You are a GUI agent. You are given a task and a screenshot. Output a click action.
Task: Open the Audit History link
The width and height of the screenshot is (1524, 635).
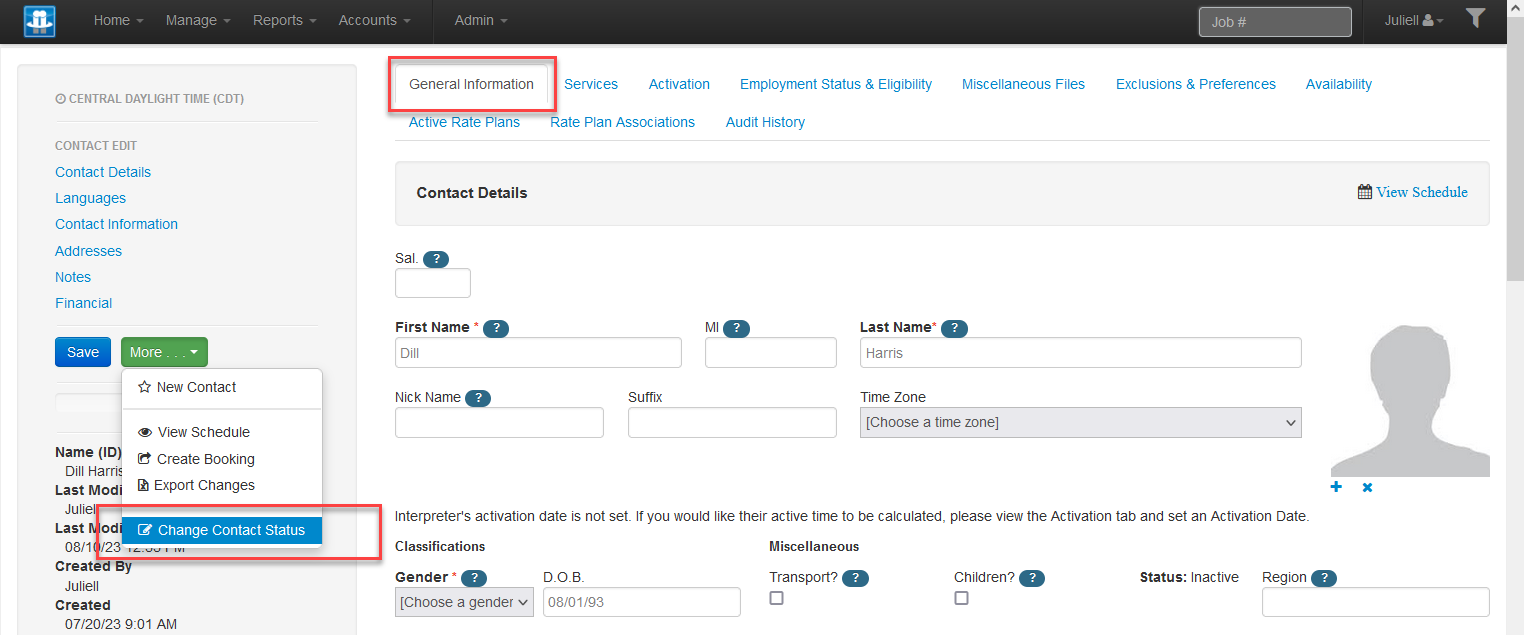[x=764, y=121]
